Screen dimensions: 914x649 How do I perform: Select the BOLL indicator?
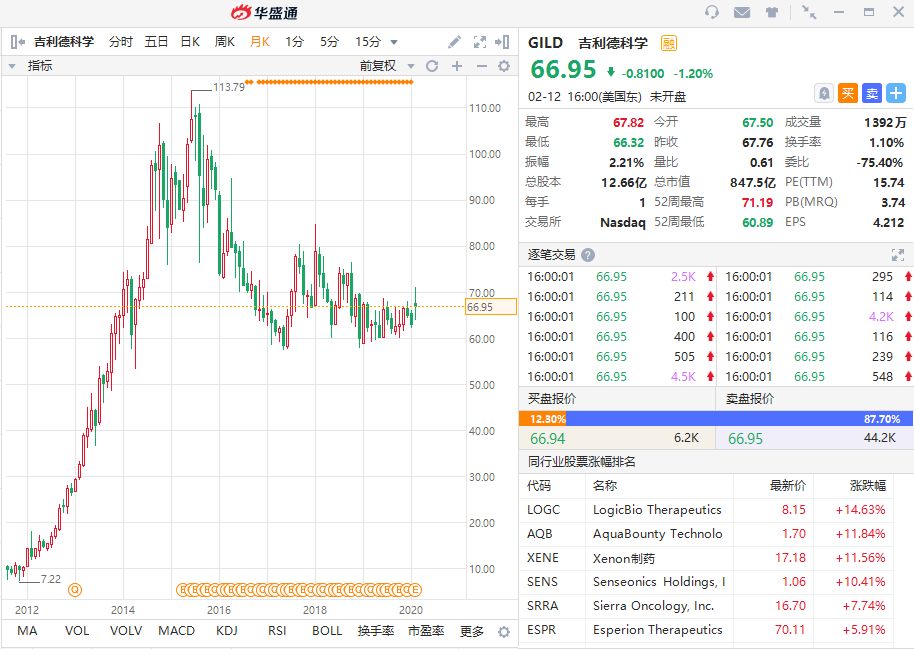[x=327, y=631]
